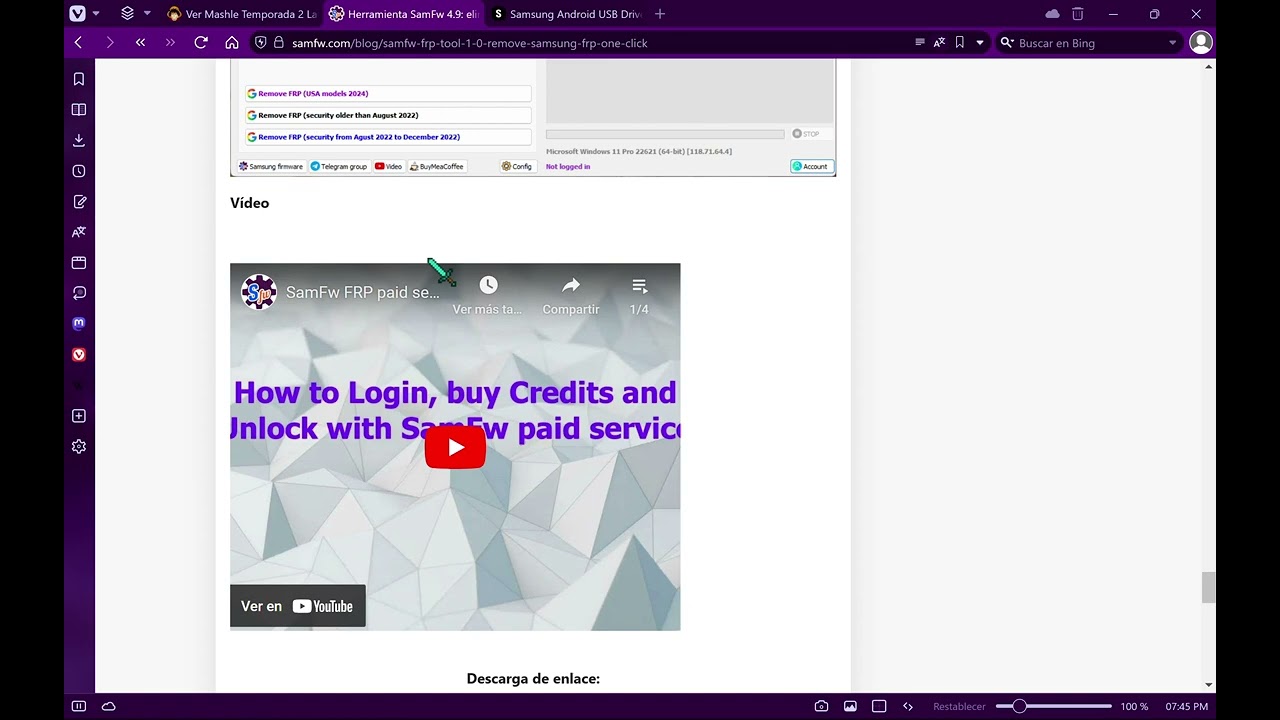Screen dimensions: 1280x720
Task: Play the embedded YouTube video
Action: (455, 447)
